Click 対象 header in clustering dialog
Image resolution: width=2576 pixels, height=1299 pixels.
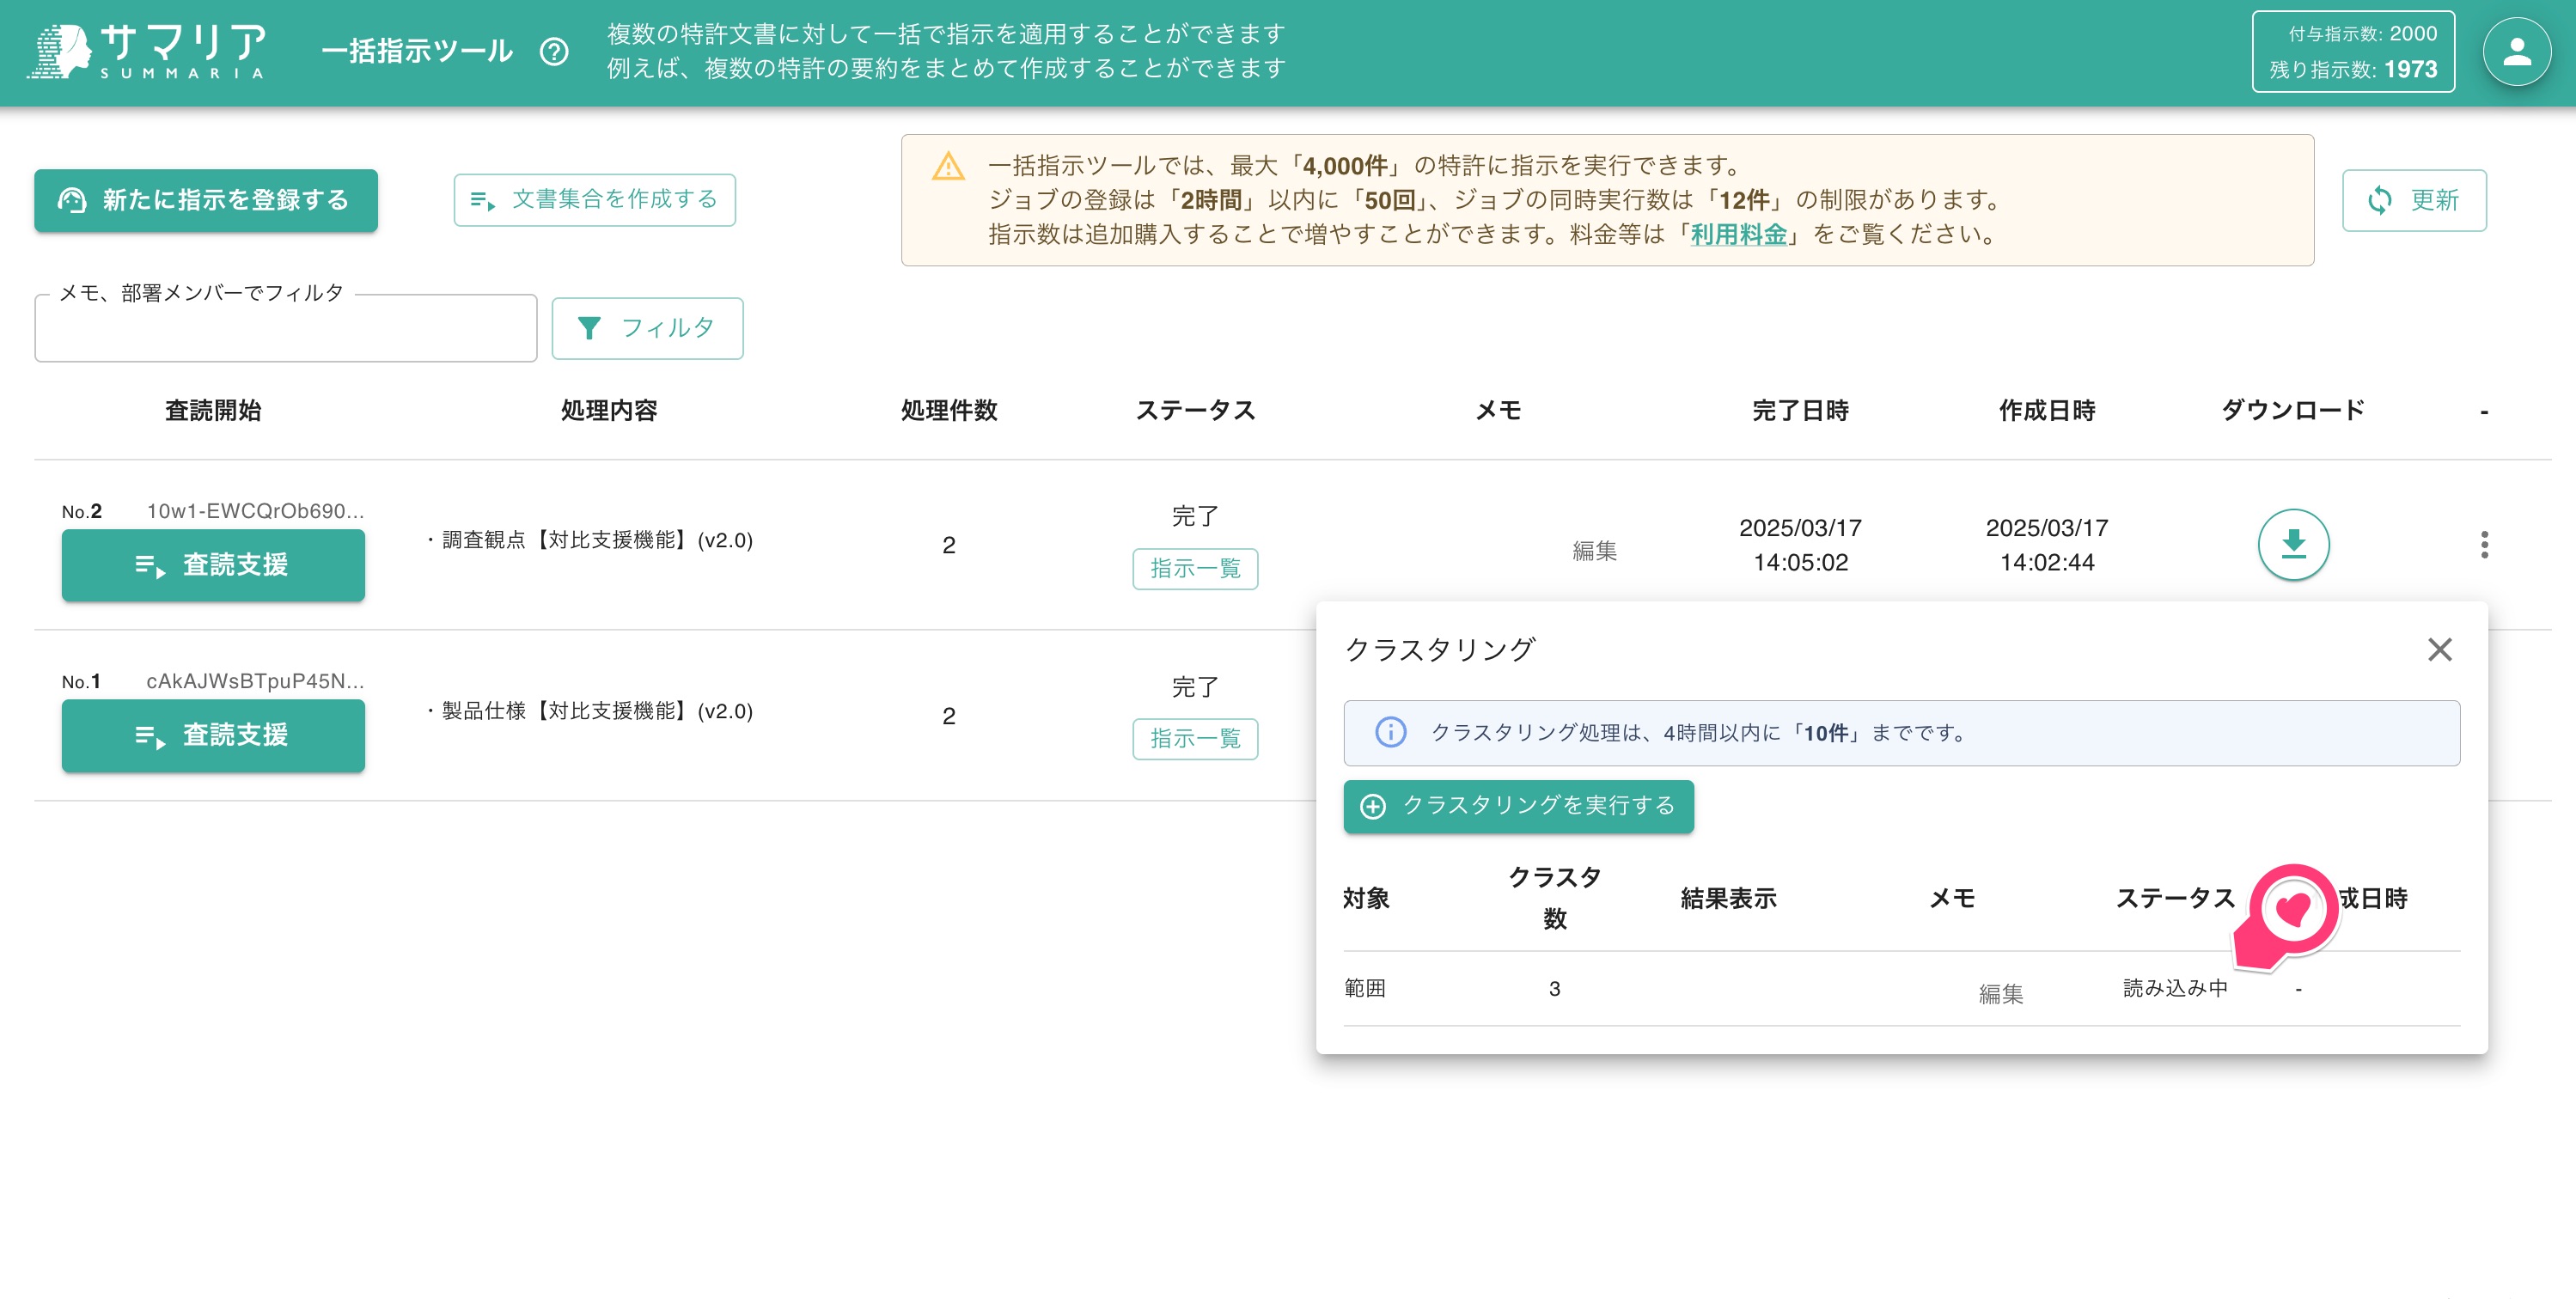[x=1366, y=898]
